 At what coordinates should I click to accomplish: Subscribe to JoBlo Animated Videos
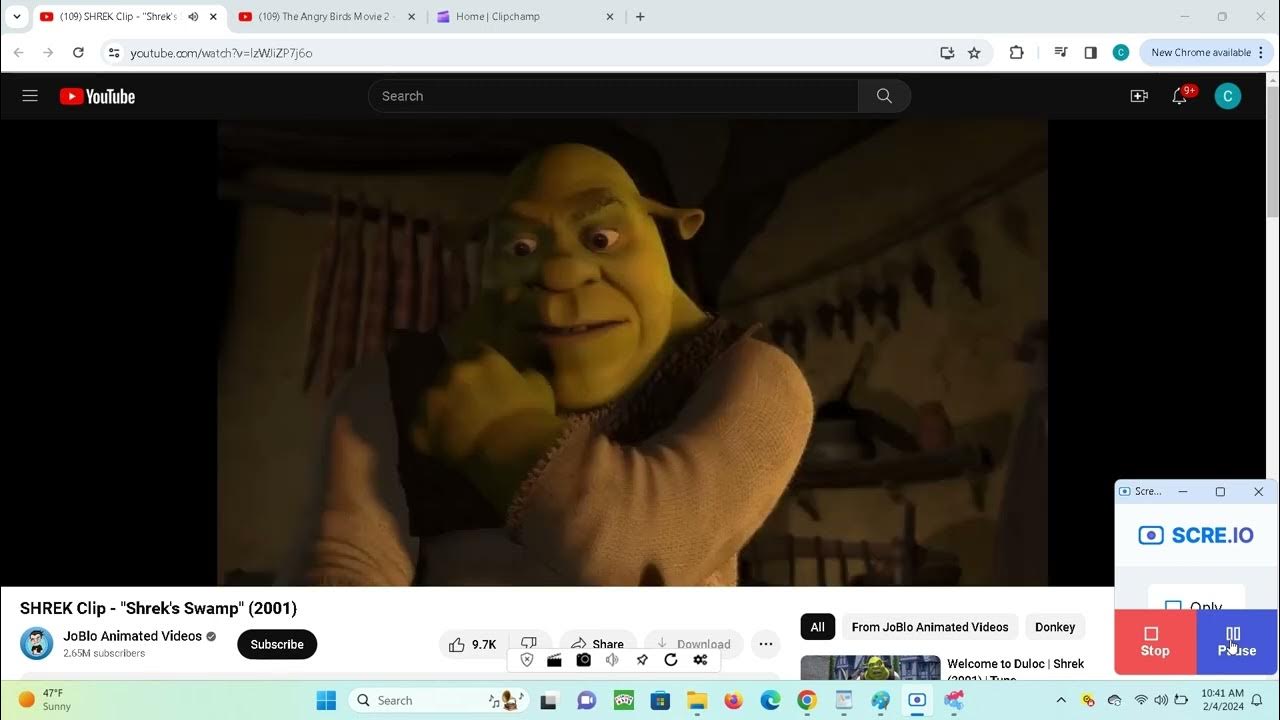[277, 644]
